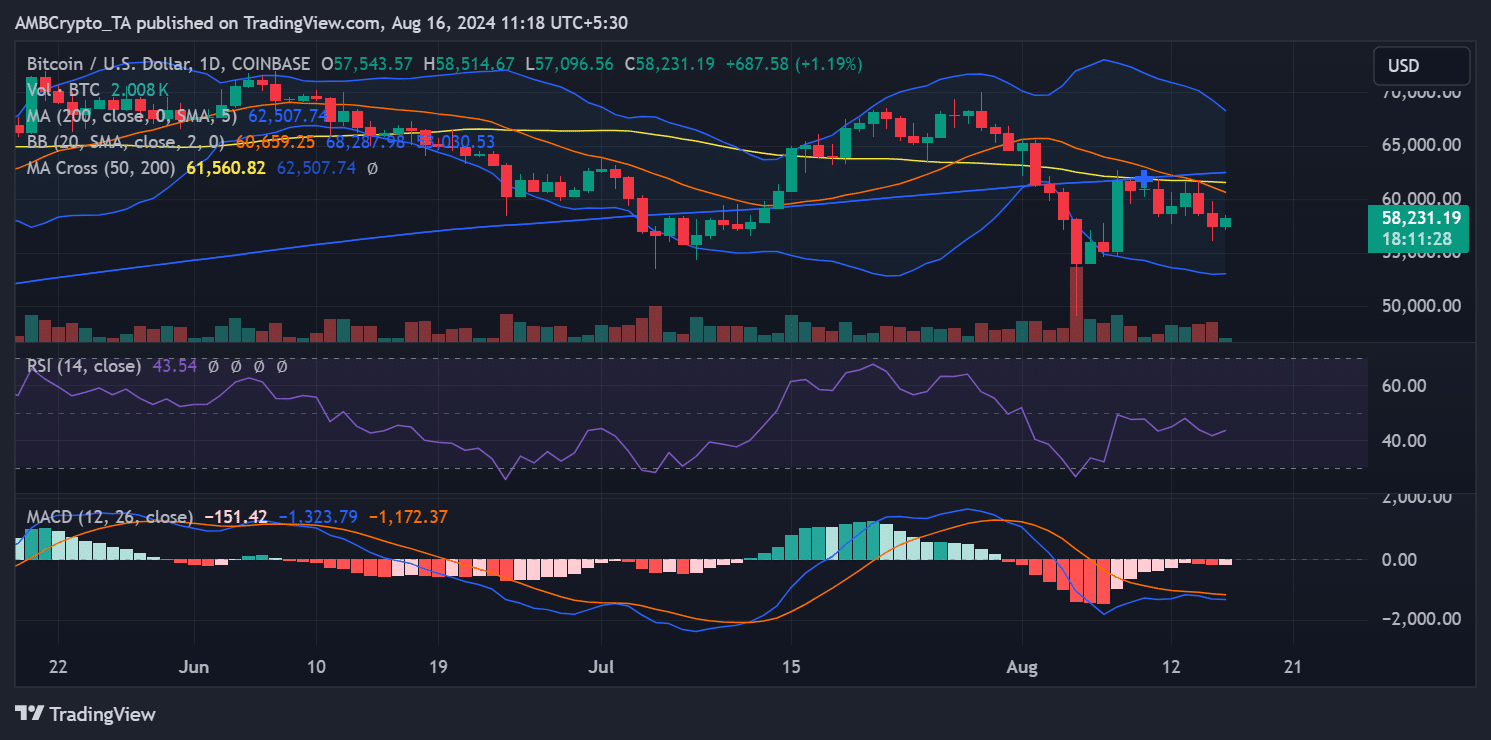Viewport: 1491px width, 740px height.
Task: Click the 10 date label on time axis
Action: 316,667
